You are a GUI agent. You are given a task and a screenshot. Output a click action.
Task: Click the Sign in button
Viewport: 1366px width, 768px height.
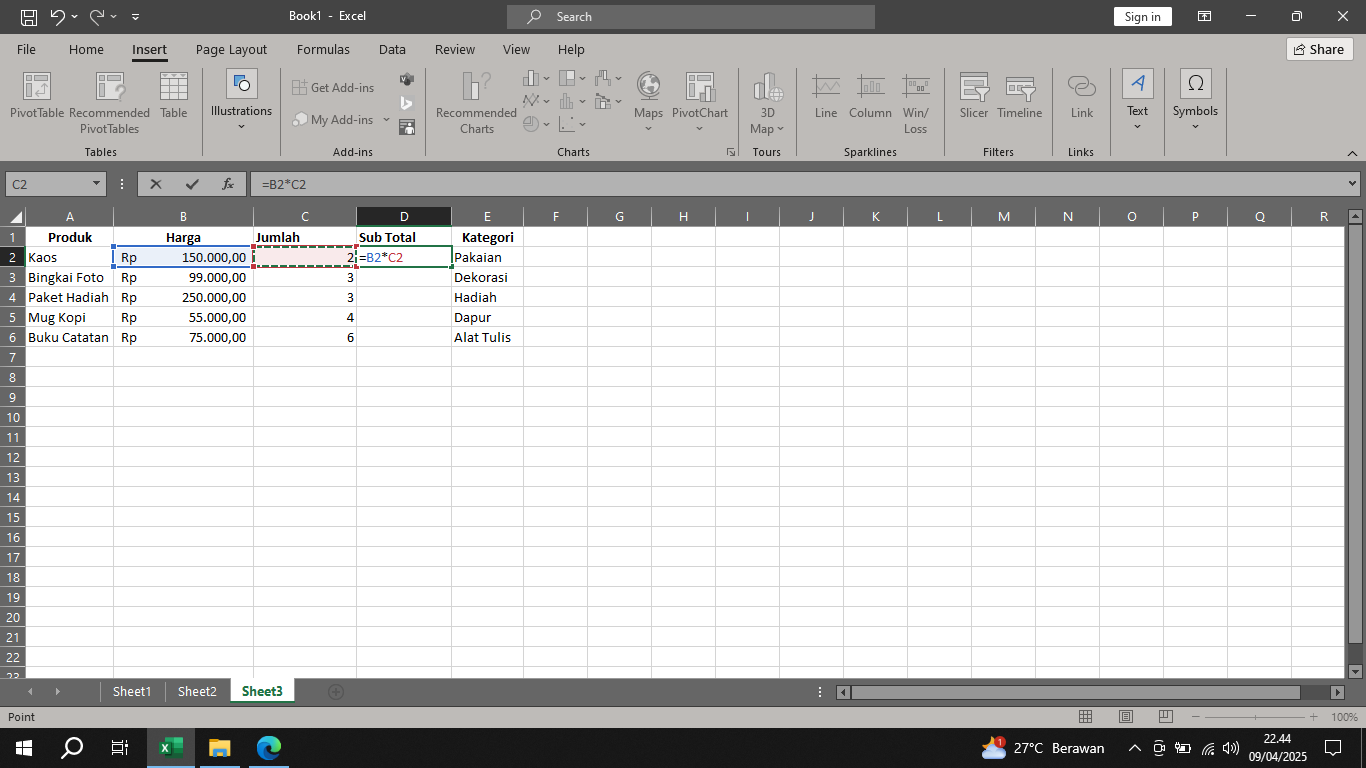(x=1142, y=16)
